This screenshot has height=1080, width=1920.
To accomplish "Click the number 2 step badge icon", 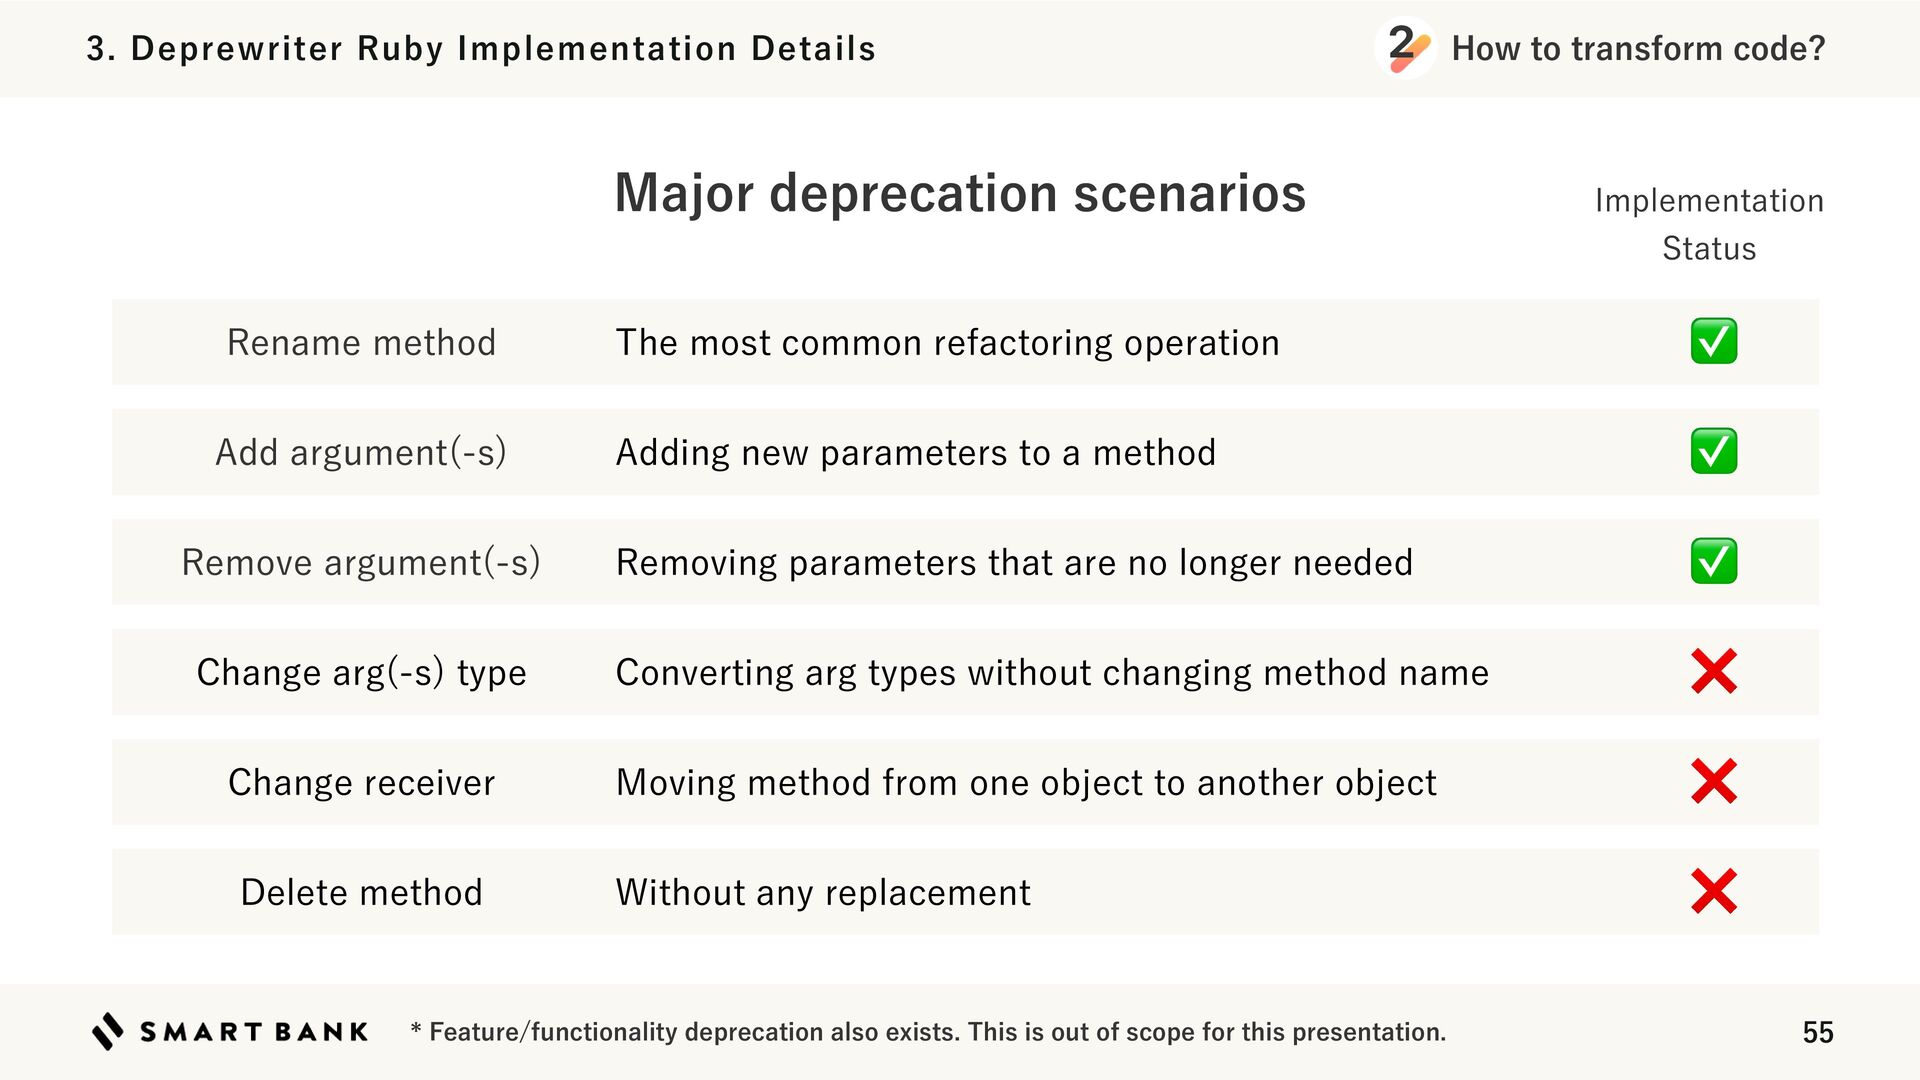I will click(x=1406, y=48).
